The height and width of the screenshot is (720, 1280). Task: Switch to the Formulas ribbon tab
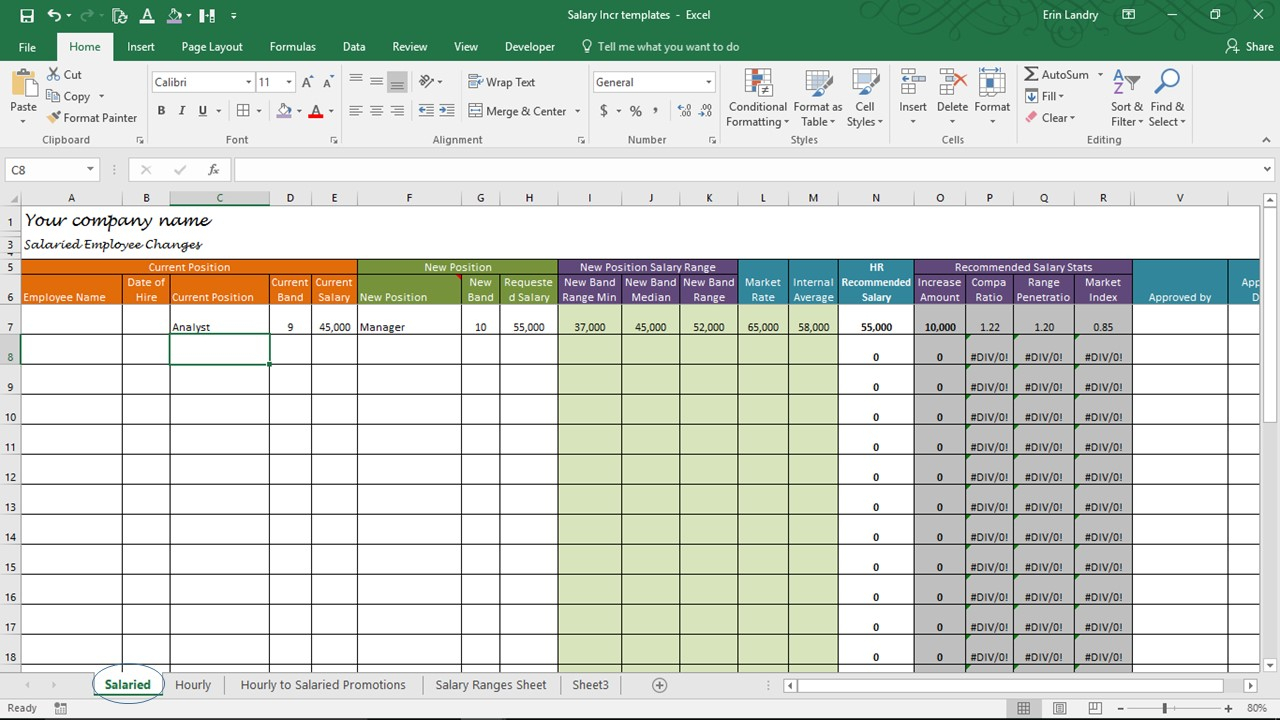[292, 46]
